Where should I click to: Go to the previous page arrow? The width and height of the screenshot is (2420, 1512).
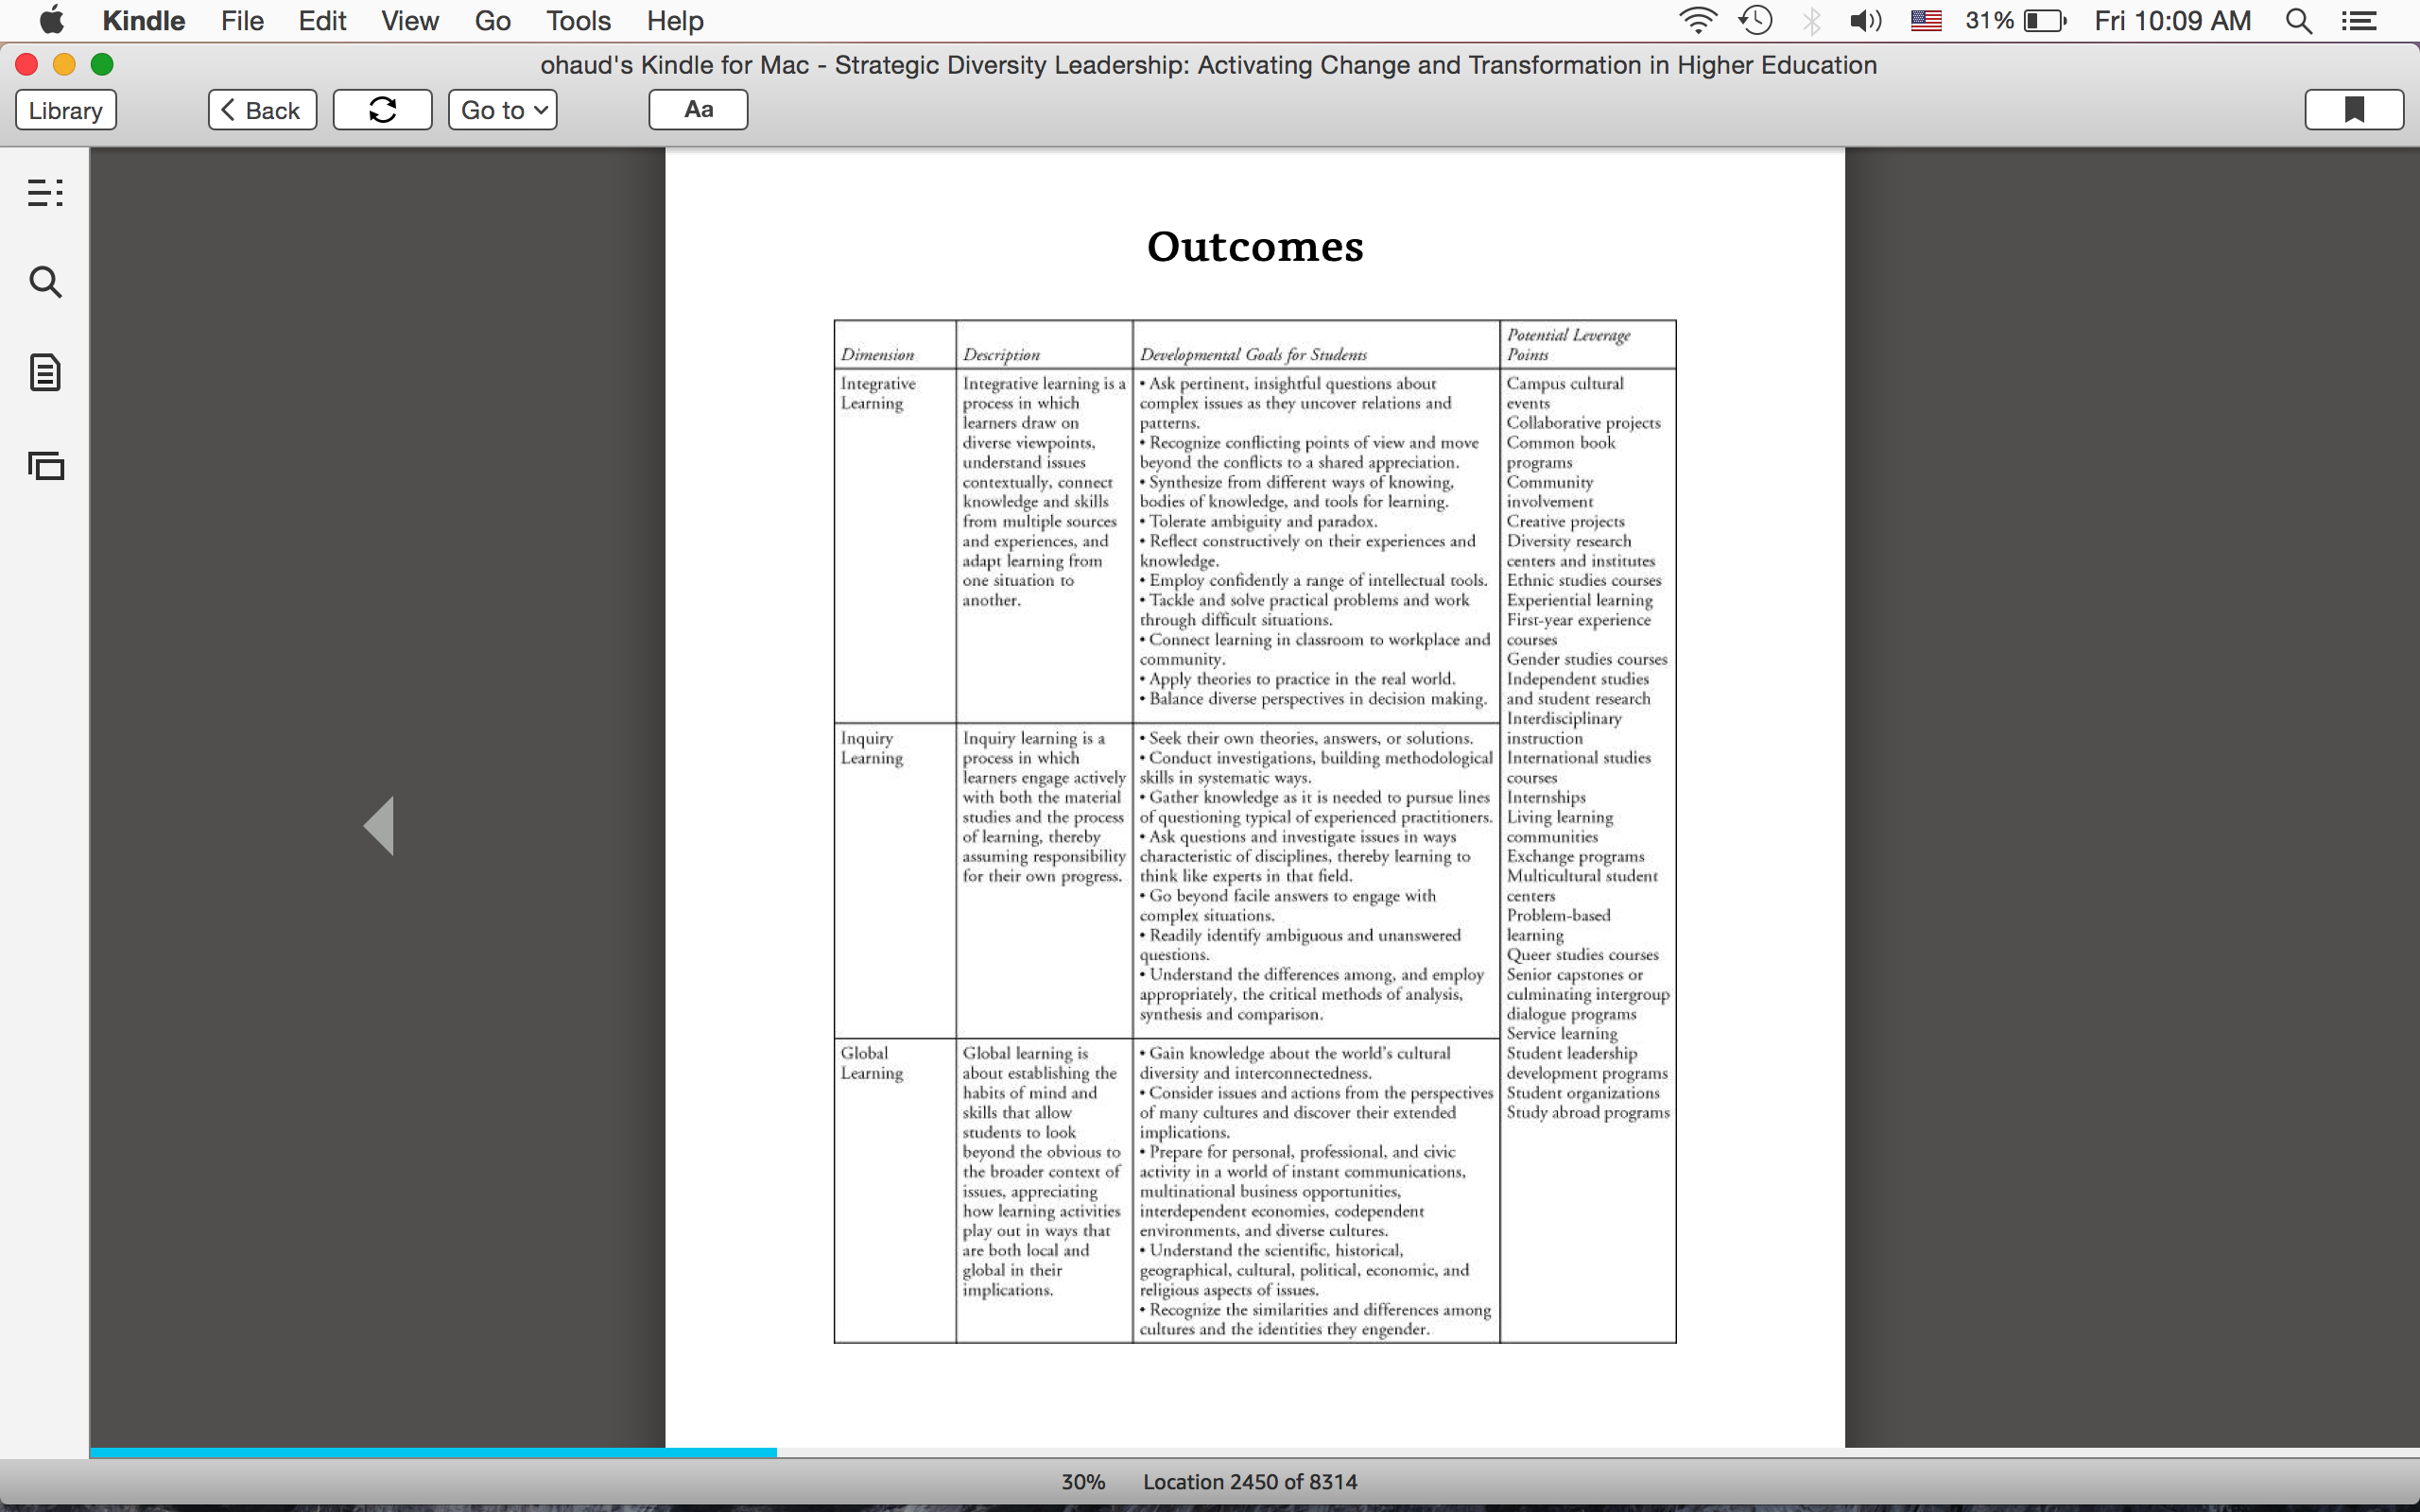[379, 826]
